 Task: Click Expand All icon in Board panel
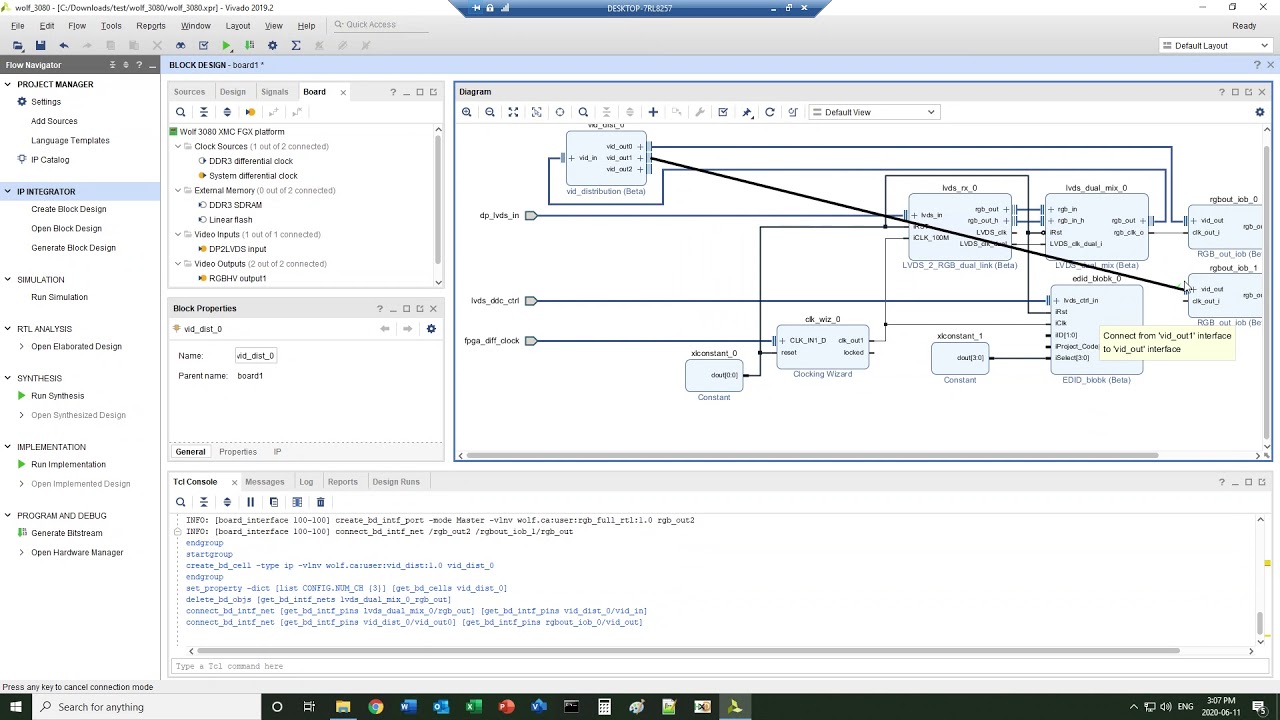227,112
